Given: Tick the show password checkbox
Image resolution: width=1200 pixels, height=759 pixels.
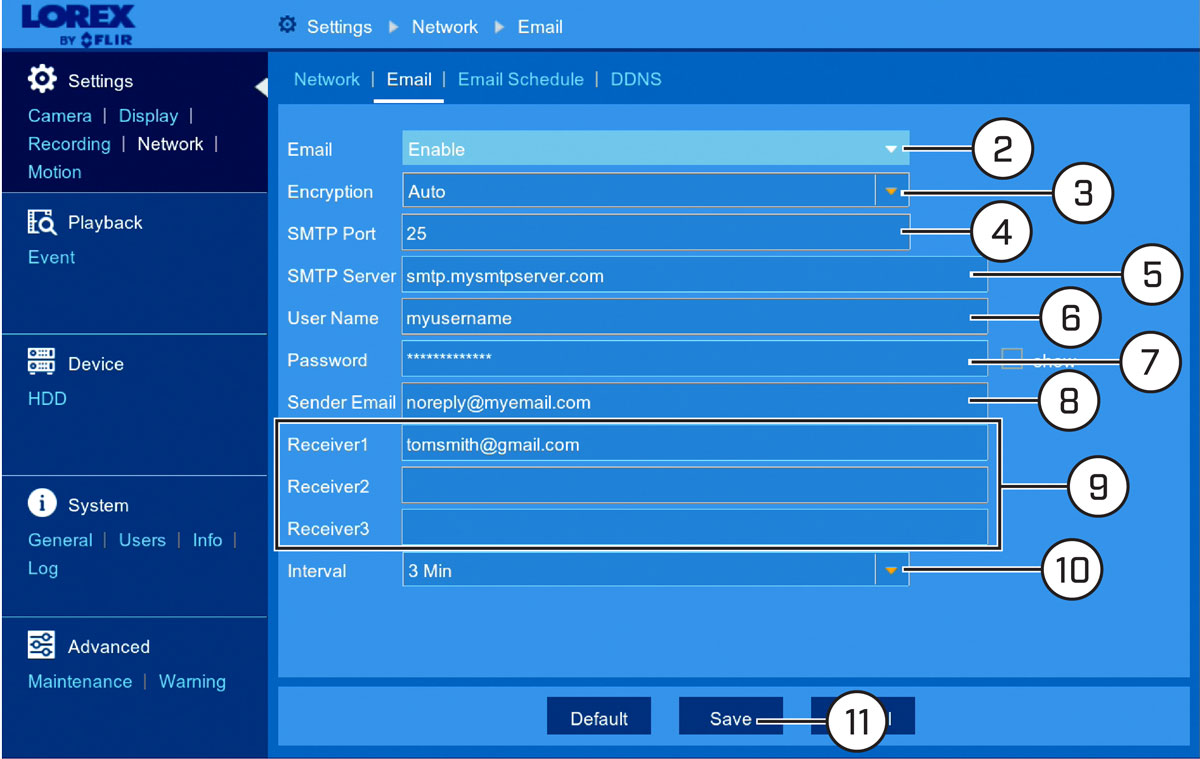Looking at the screenshot, I should [1012, 360].
